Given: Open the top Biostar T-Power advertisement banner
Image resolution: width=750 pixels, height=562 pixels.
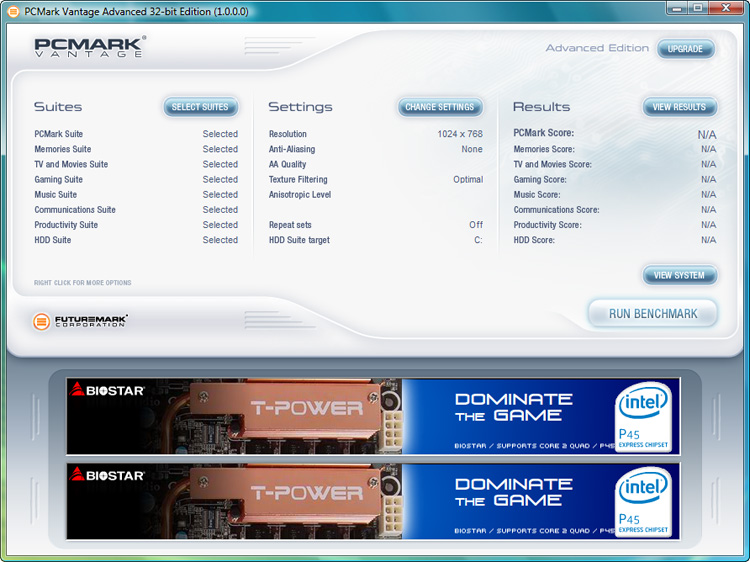Looking at the screenshot, I should pyautogui.click(x=373, y=416).
